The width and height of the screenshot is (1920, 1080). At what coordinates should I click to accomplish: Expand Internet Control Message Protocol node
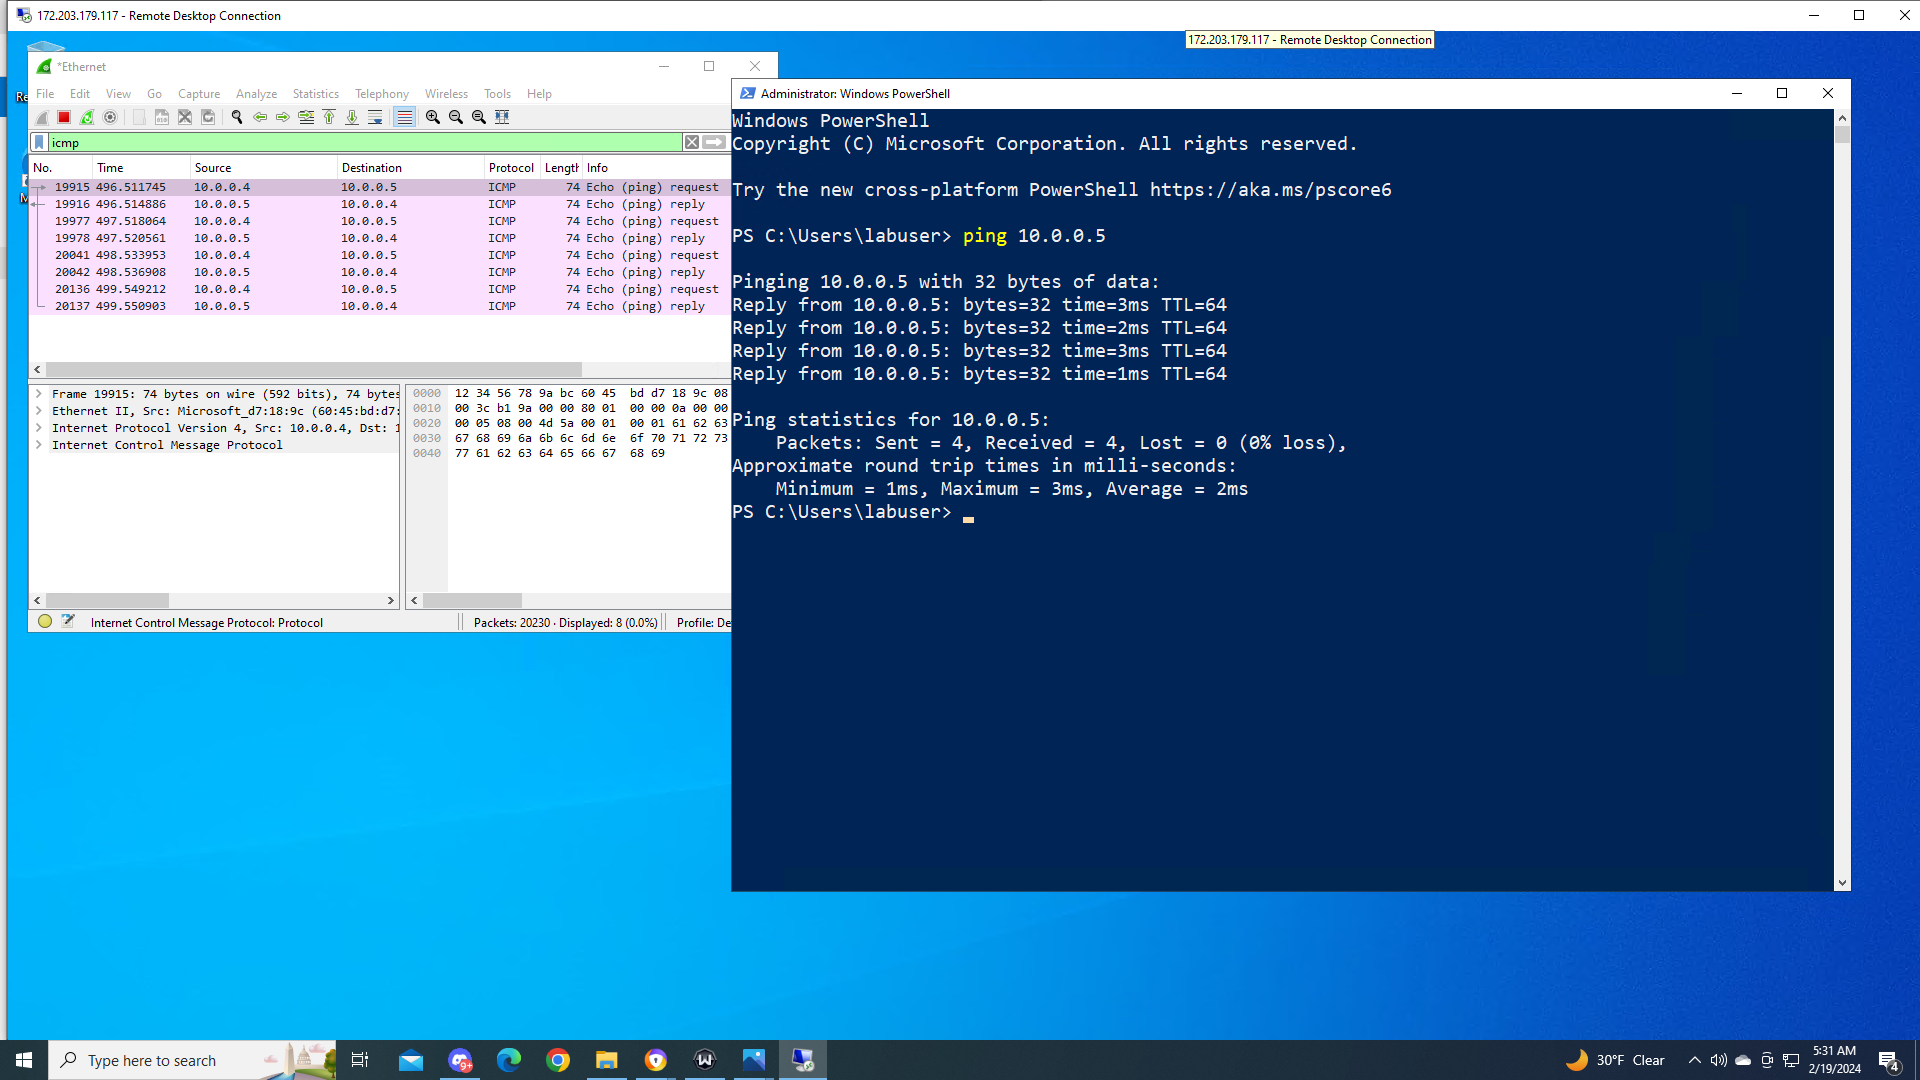tap(39, 445)
